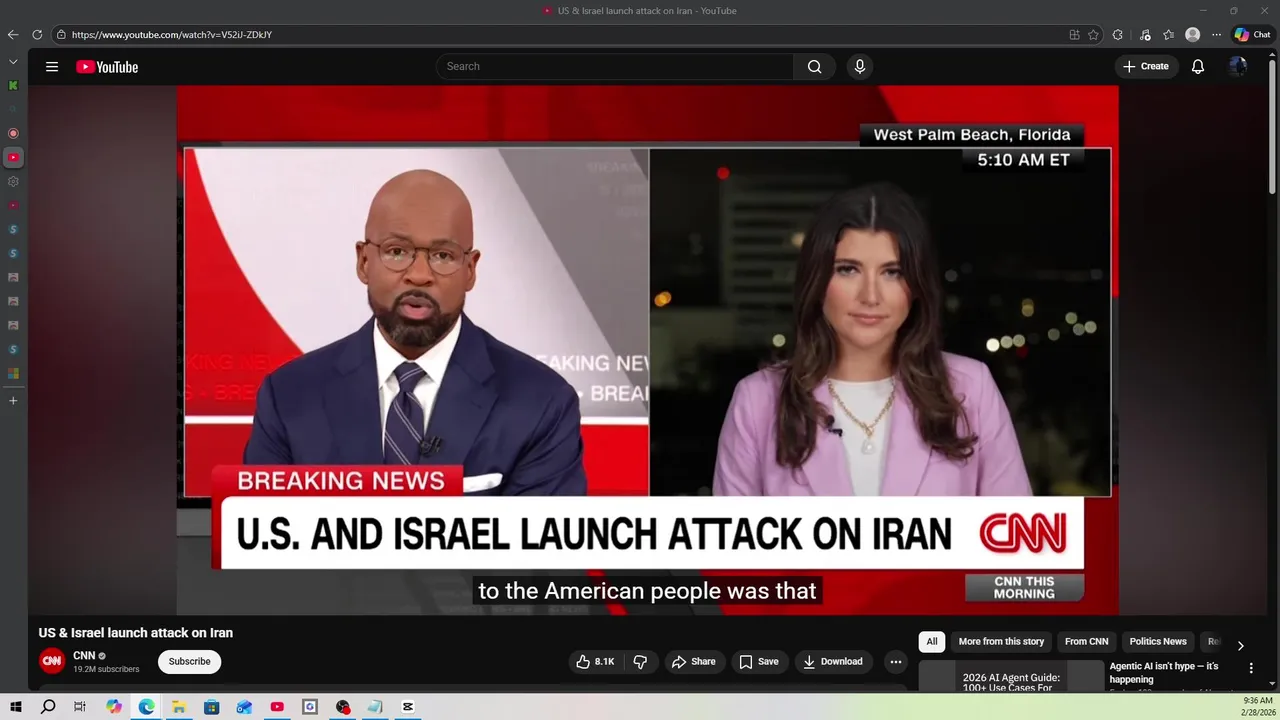The height and width of the screenshot is (720, 1280).
Task: Go back in browser history
Action: tap(13, 34)
